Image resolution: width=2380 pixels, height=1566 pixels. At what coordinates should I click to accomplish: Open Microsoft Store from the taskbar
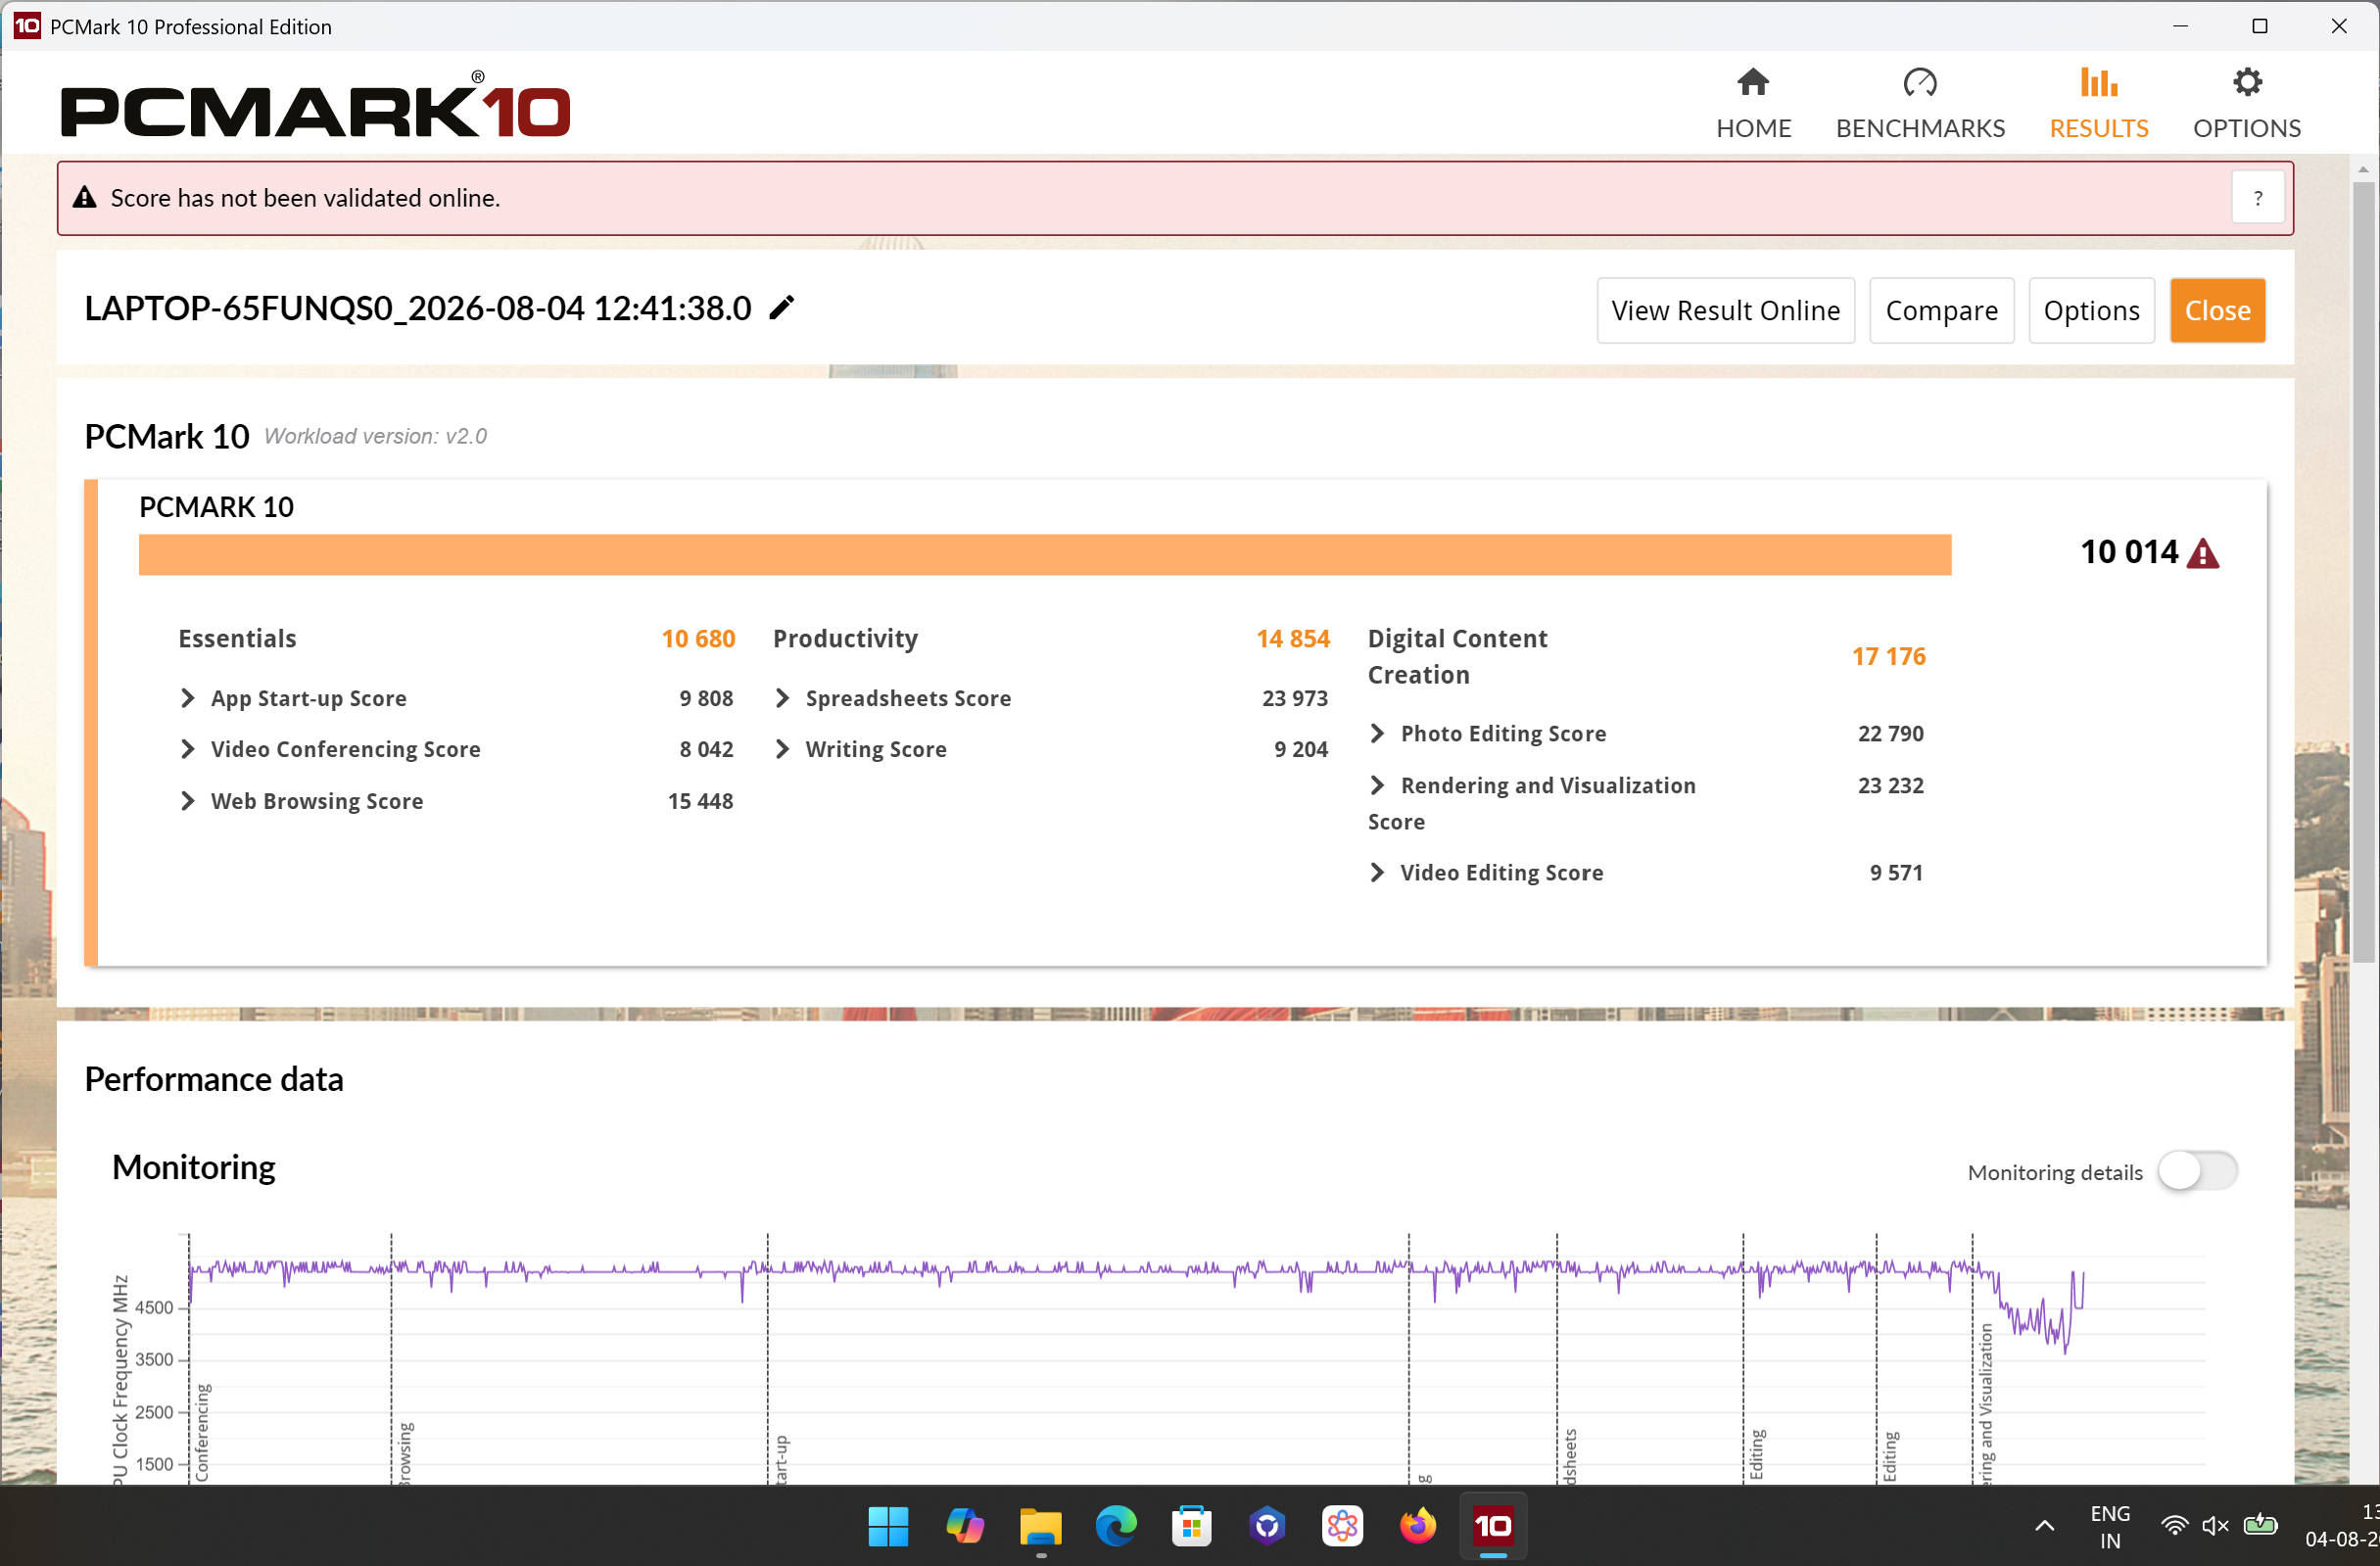[x=1191, y=1526]
